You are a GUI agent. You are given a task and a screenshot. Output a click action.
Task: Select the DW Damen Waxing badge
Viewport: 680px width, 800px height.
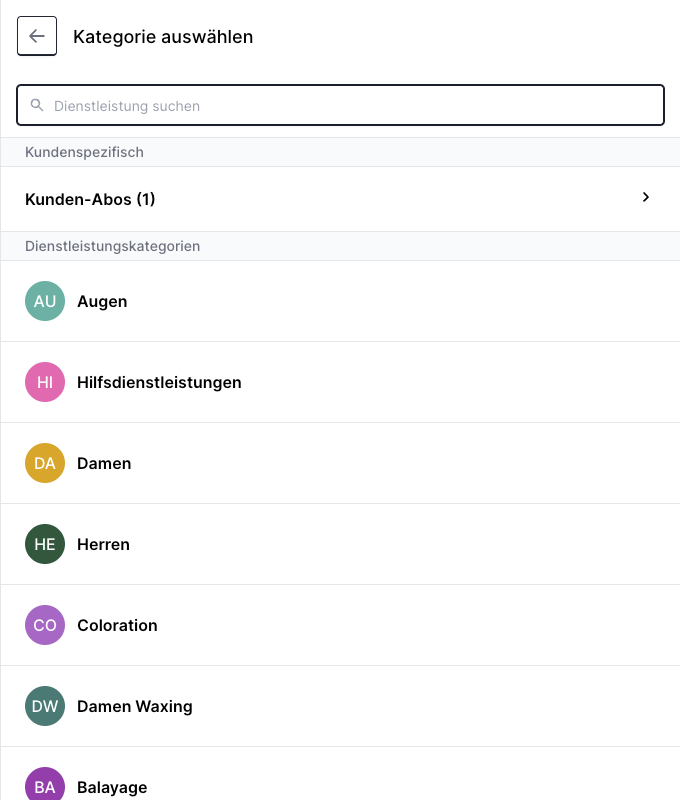[x=45, y=706]
